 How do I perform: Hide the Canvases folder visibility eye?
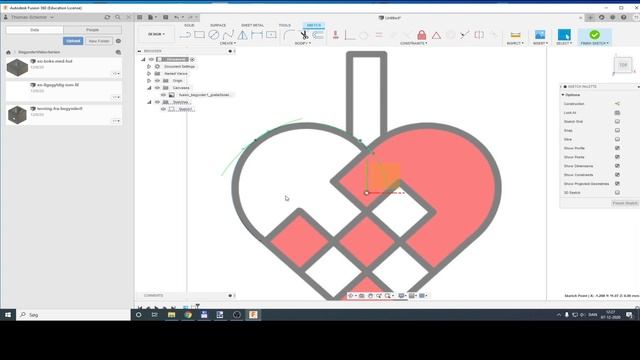pyautogui.click(x=157, y=88)
